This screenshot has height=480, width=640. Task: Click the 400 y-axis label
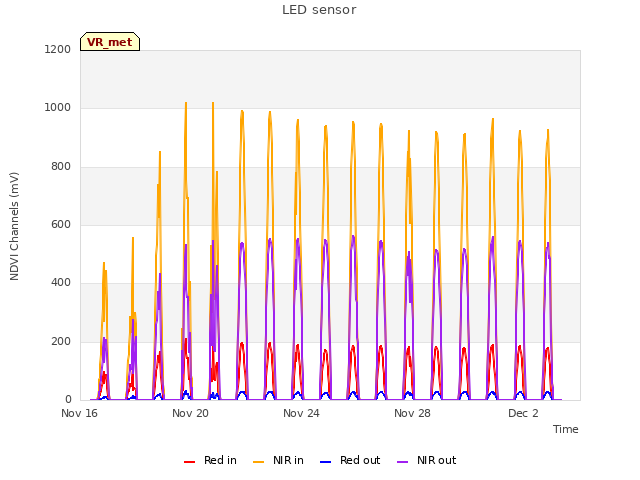[61, 282]
